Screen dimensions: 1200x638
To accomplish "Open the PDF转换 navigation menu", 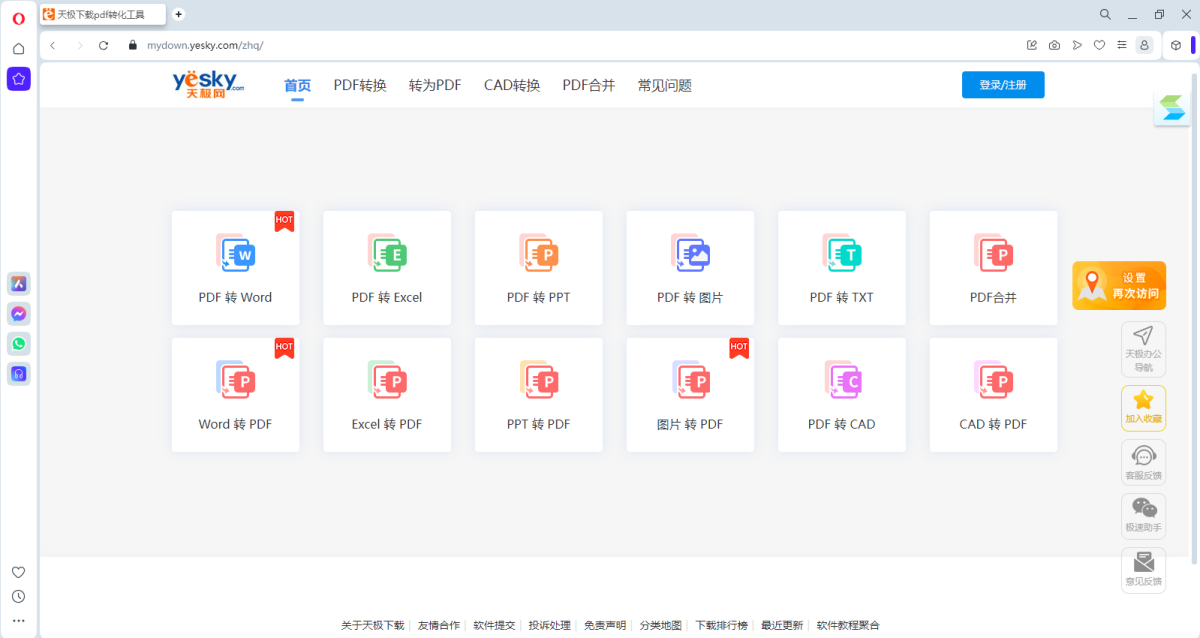I will (x=360, y=85).
